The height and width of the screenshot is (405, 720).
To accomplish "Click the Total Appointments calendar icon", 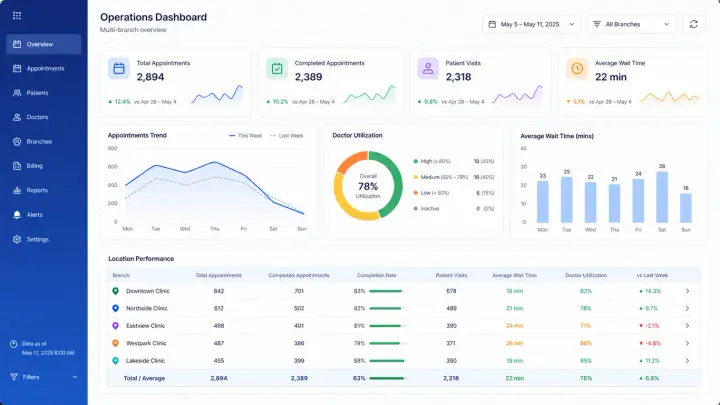I will (x=119, y=68).
